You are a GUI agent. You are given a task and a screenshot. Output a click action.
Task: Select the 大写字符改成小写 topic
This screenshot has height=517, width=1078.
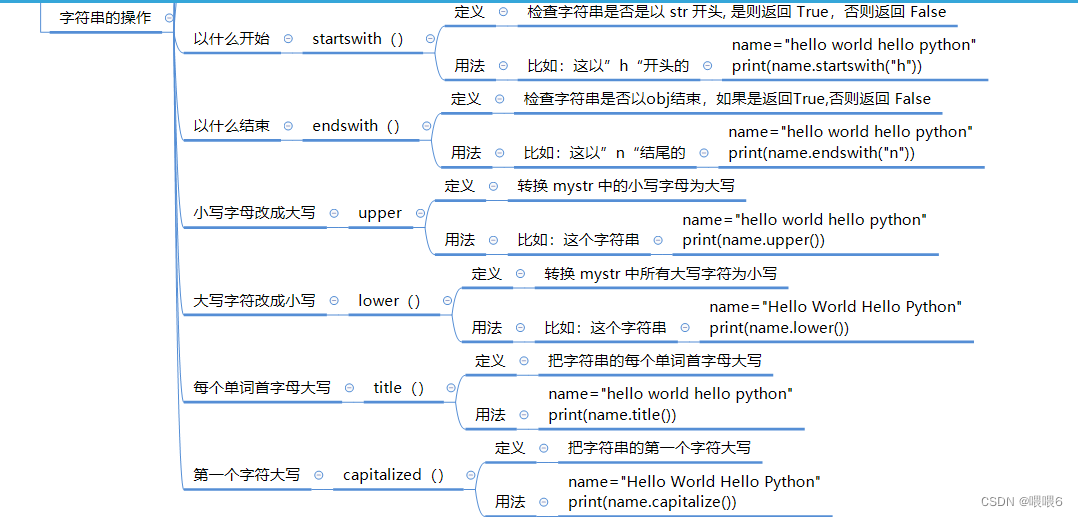[254, 301]
